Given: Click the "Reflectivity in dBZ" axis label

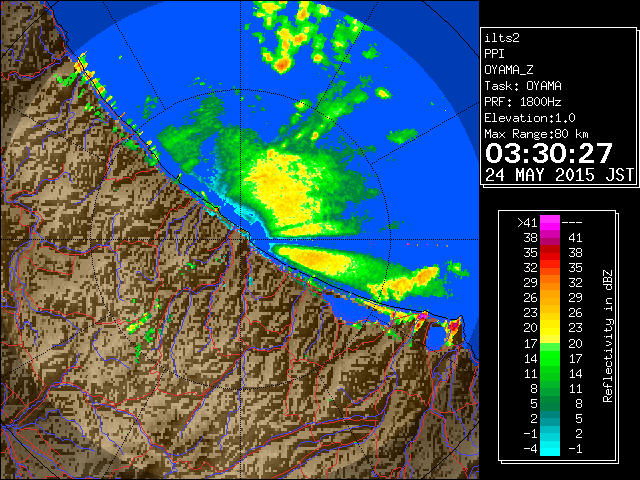Looking at the screenshot, I should coord(608,336).
